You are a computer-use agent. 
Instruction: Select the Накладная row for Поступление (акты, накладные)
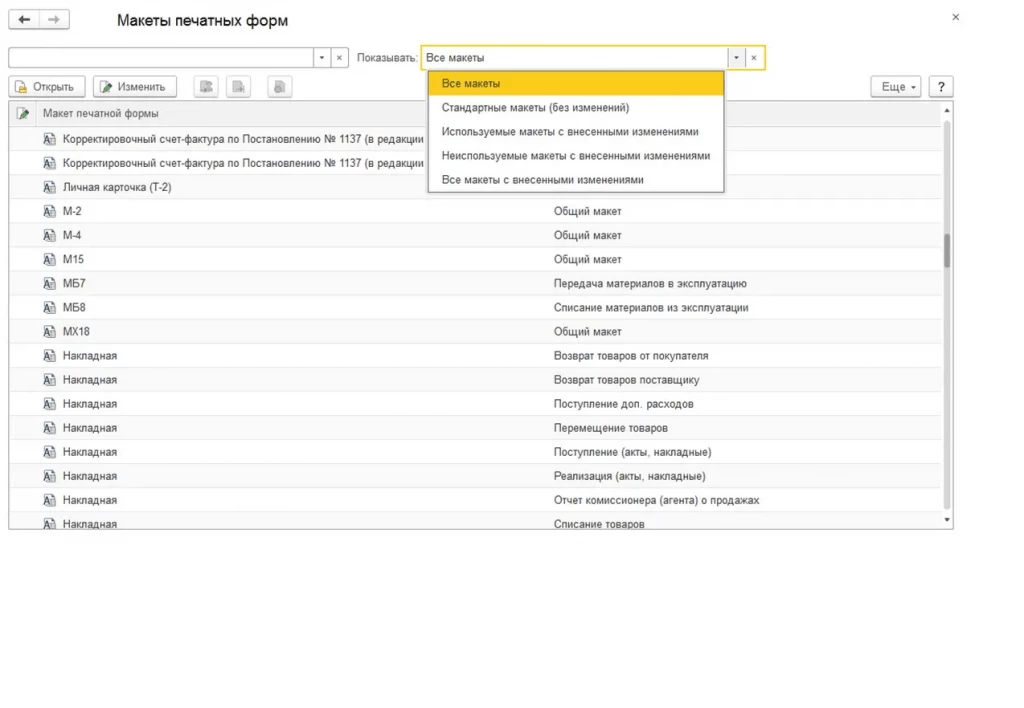pyautogui.click(x=475, y=453)
